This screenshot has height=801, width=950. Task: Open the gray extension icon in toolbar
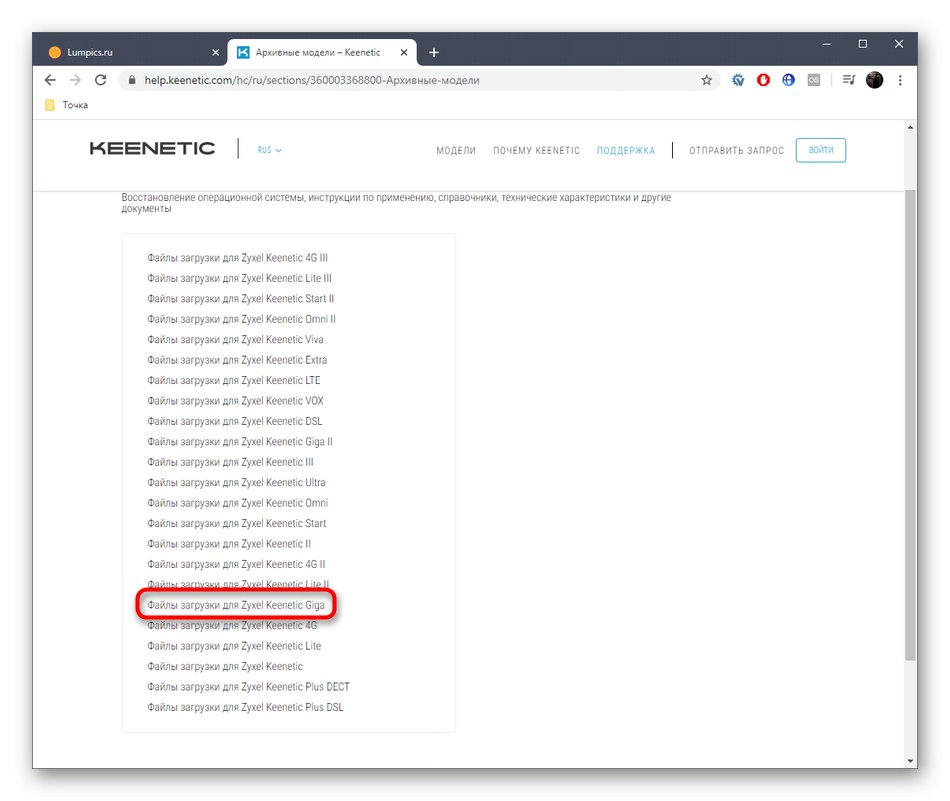coord(814,80)
